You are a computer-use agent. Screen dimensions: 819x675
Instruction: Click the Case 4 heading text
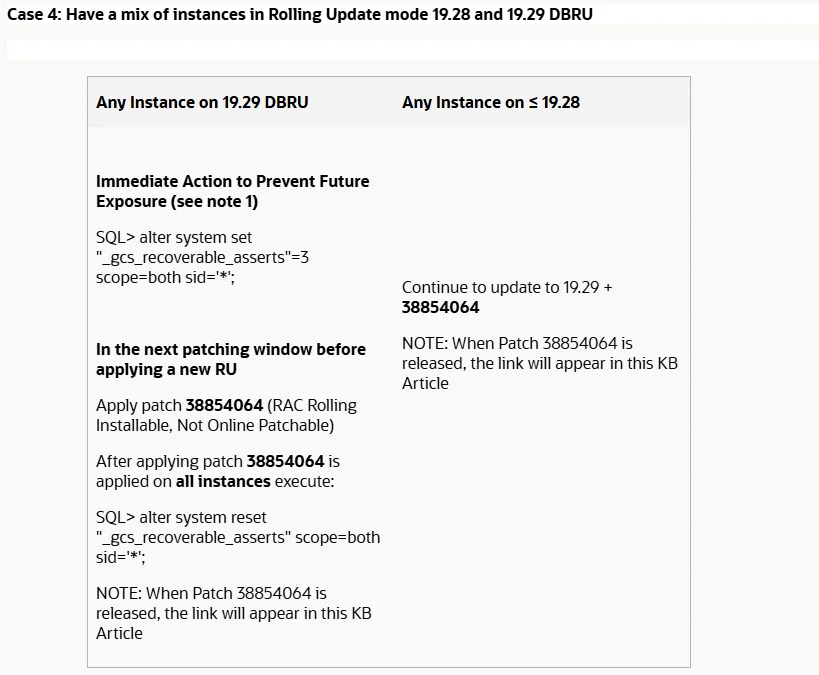[x=300, y=15]
